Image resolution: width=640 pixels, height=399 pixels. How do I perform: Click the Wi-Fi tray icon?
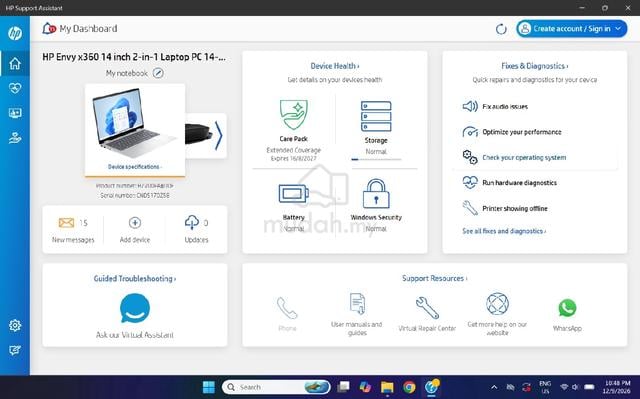564,387
